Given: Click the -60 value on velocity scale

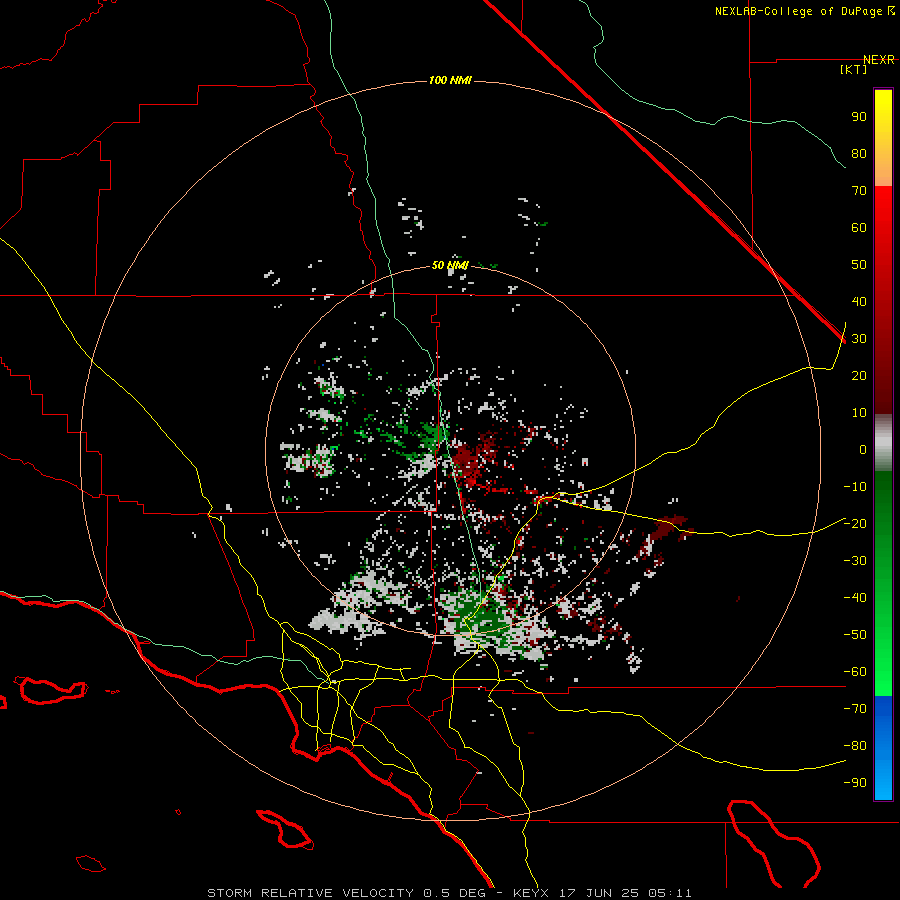Looking at the screenshot, I should [855, 672].
